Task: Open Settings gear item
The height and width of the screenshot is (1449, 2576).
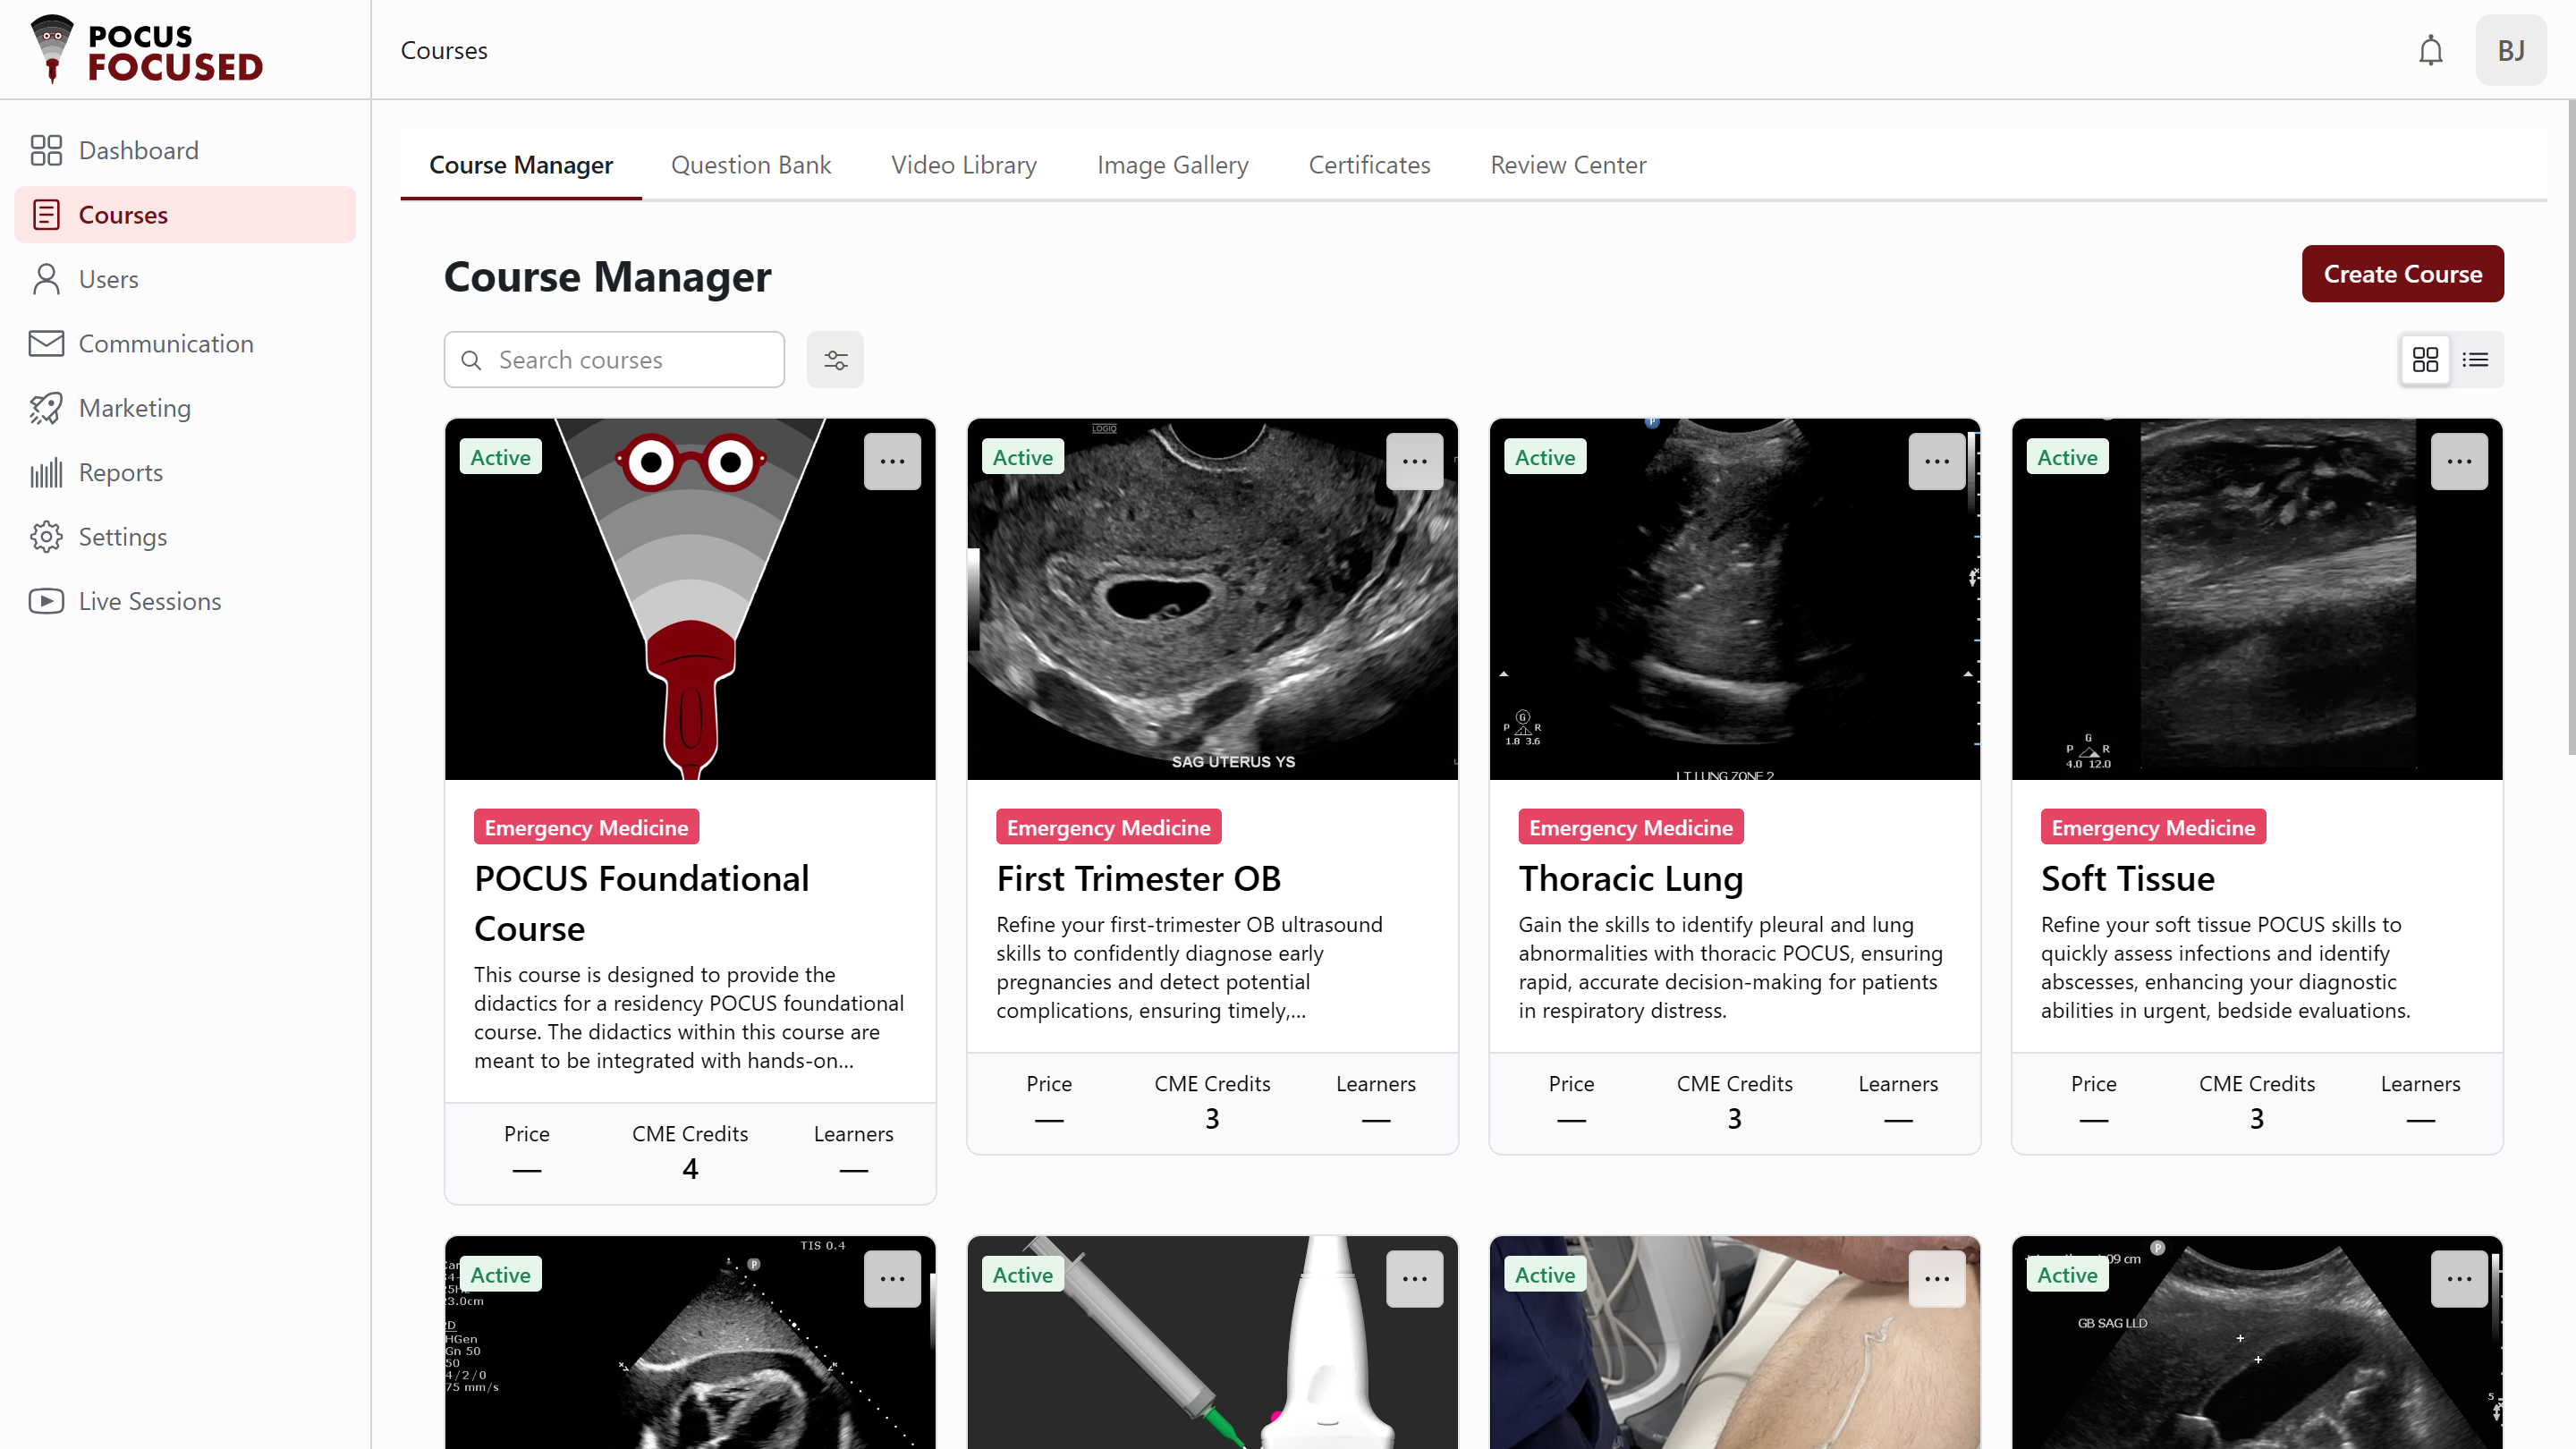Action: click(185, 537)
